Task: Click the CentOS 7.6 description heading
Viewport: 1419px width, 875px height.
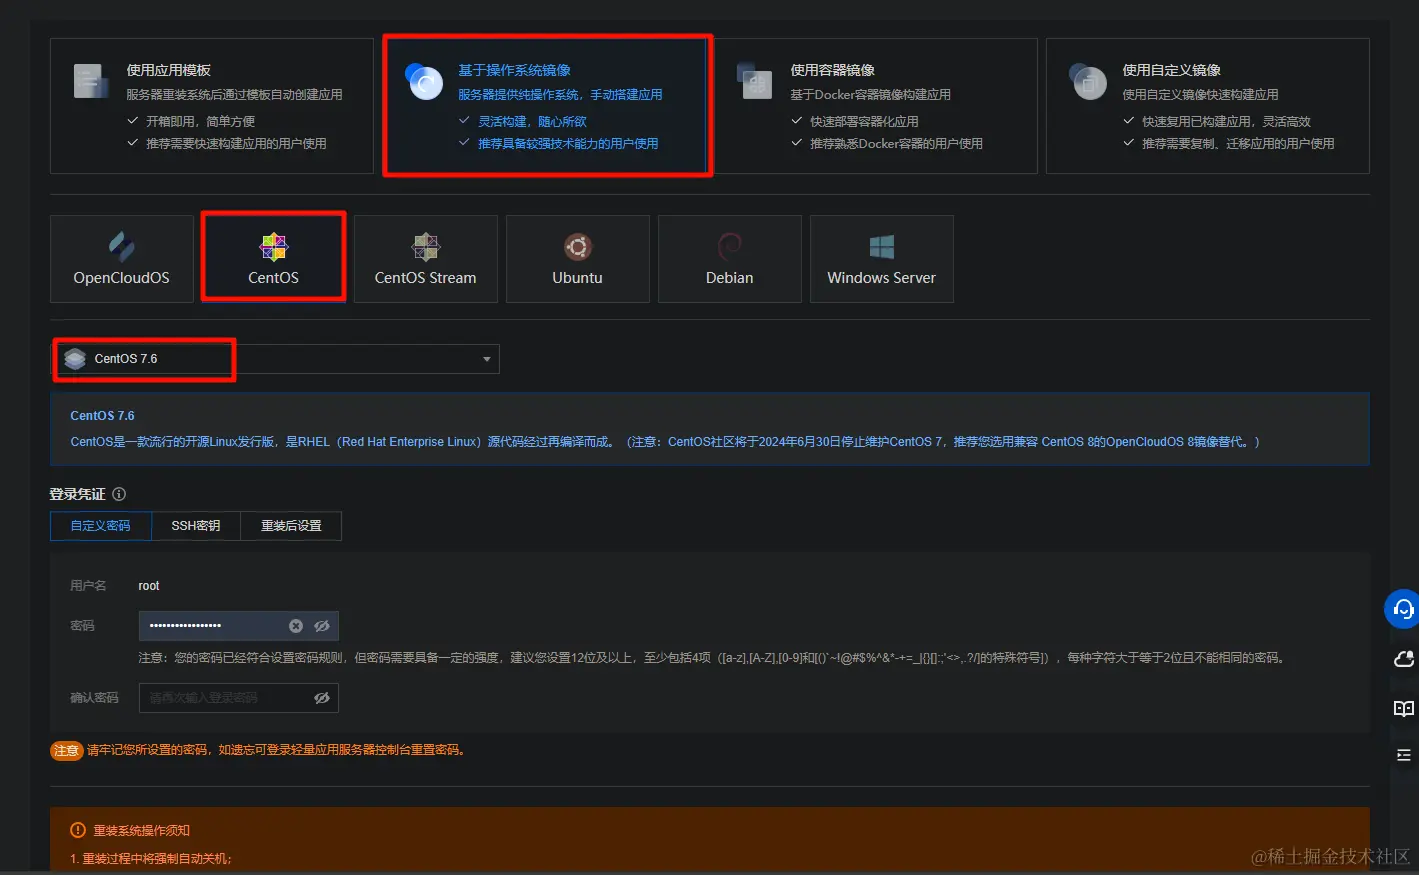Action: point(102,416)
